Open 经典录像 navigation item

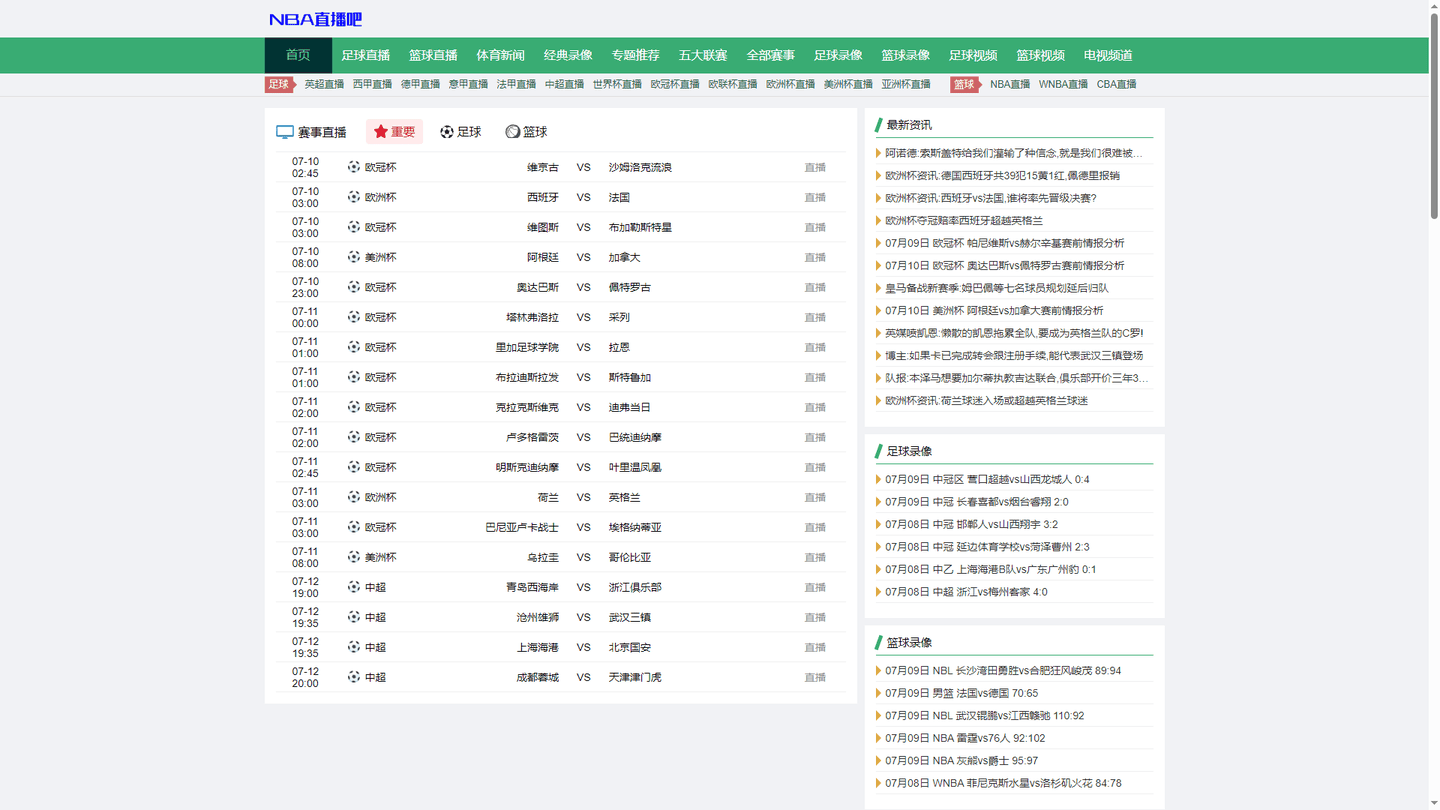point(568,55)
